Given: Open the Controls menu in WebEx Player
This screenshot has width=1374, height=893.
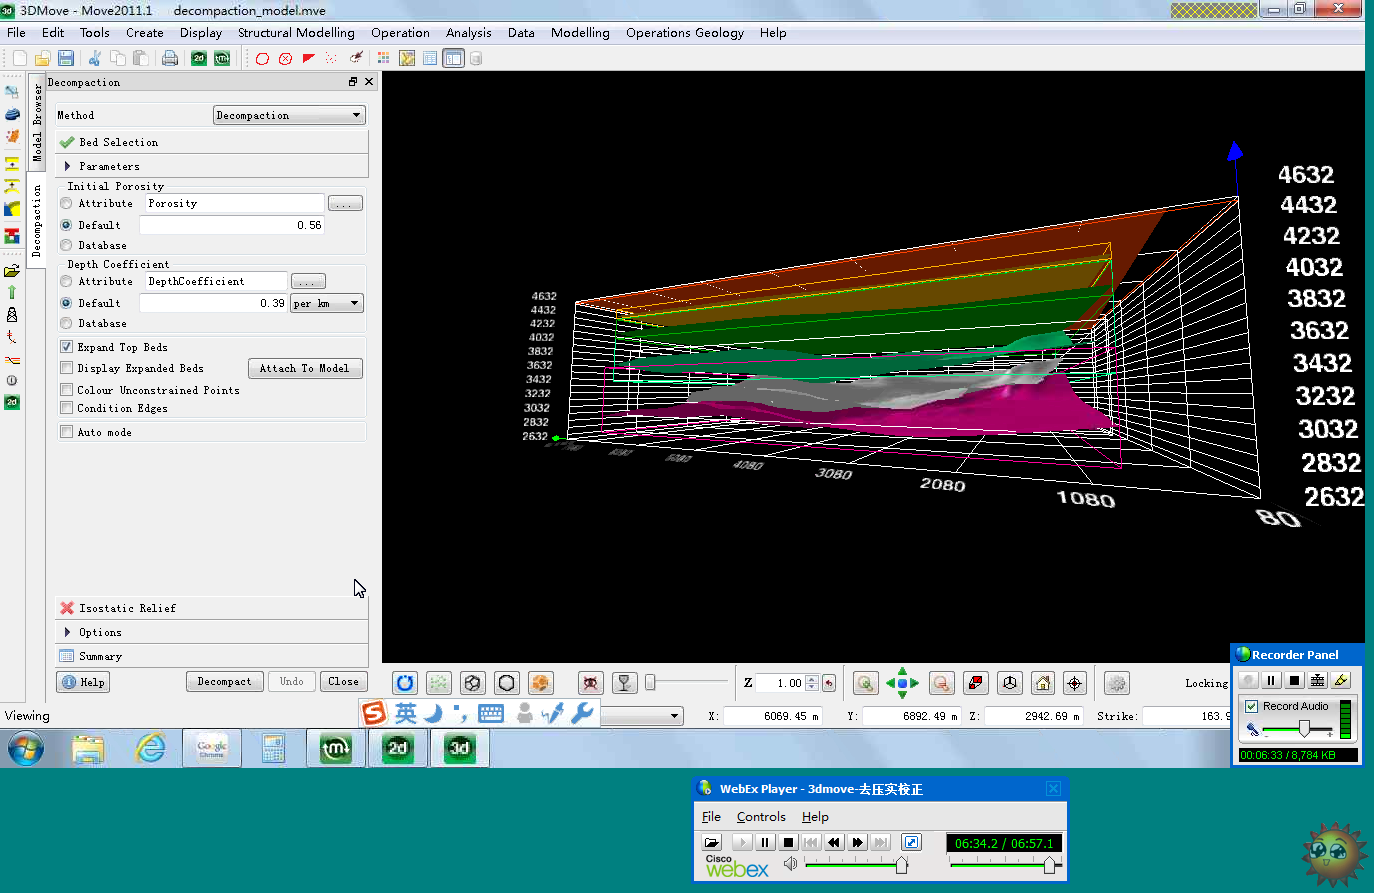Looking at the screenshot, I should [x=761, y=817].
